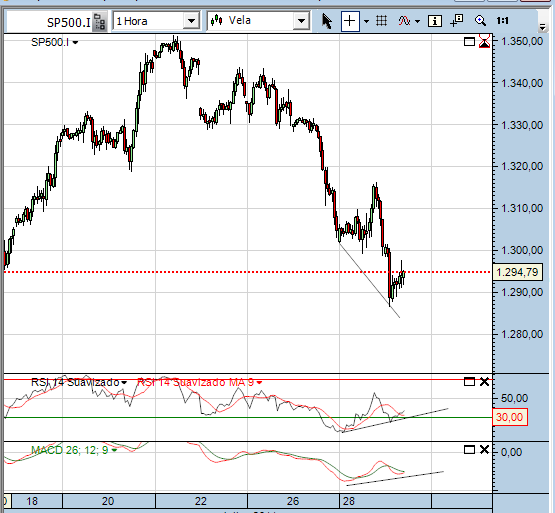Click date 28 on time axis
The width and height of the screenshot is (555, 513).
coord(349,501)
